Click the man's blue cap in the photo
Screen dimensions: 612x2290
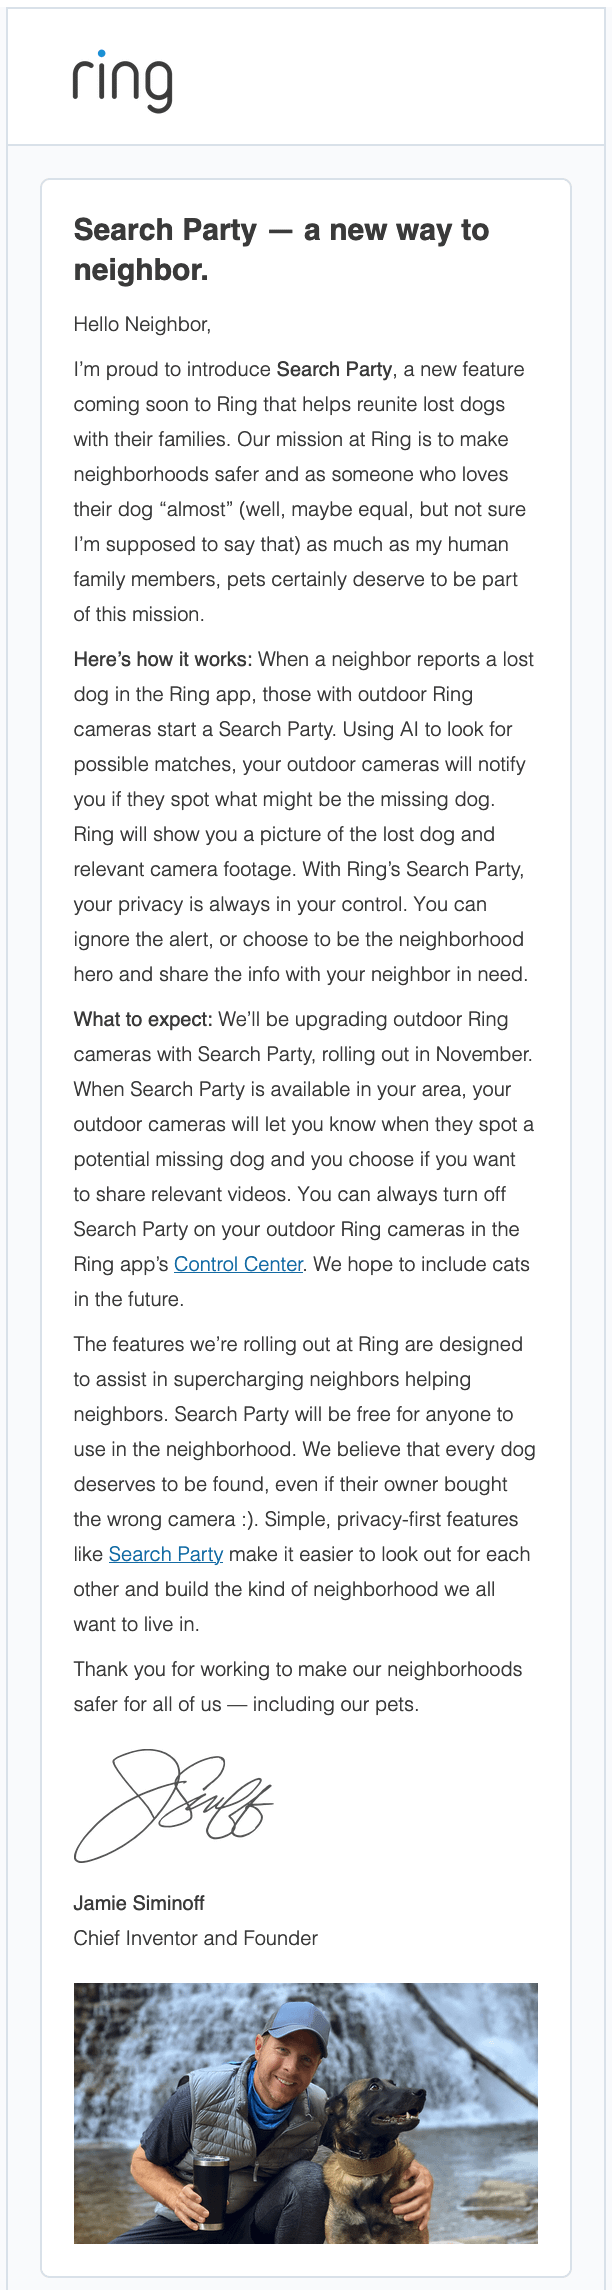pos(295,2023)
